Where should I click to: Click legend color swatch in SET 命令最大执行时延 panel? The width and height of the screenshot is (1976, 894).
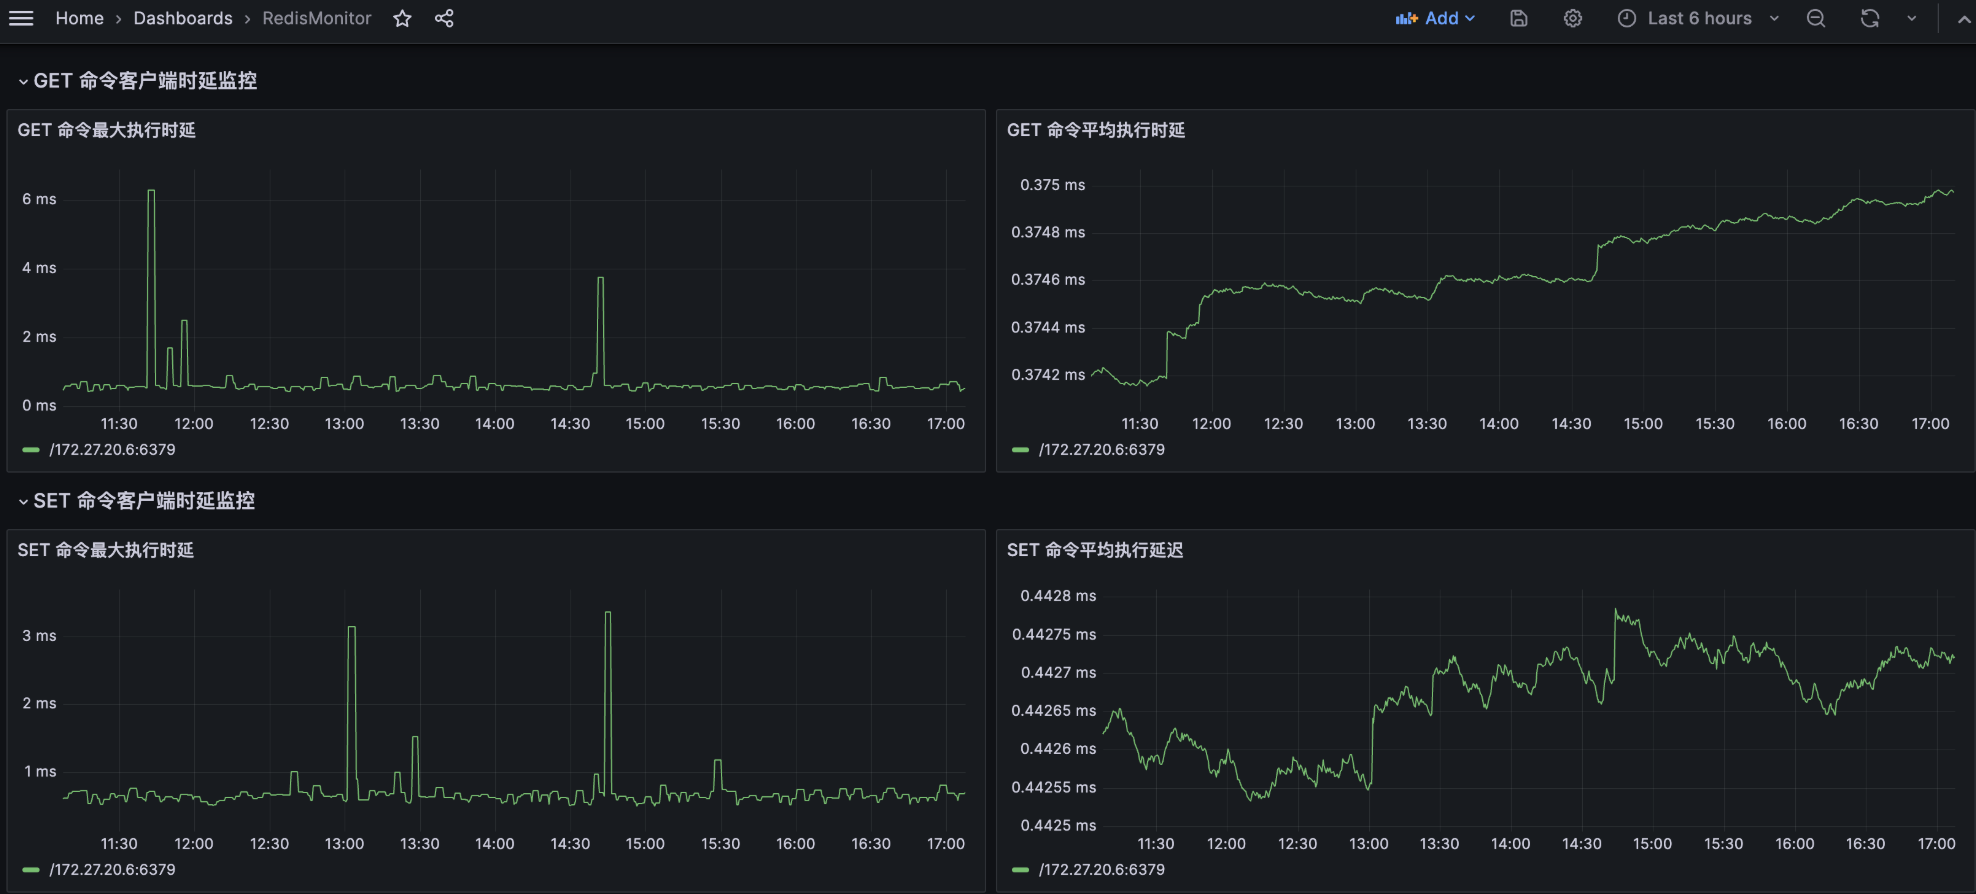[x=31, y=870]
